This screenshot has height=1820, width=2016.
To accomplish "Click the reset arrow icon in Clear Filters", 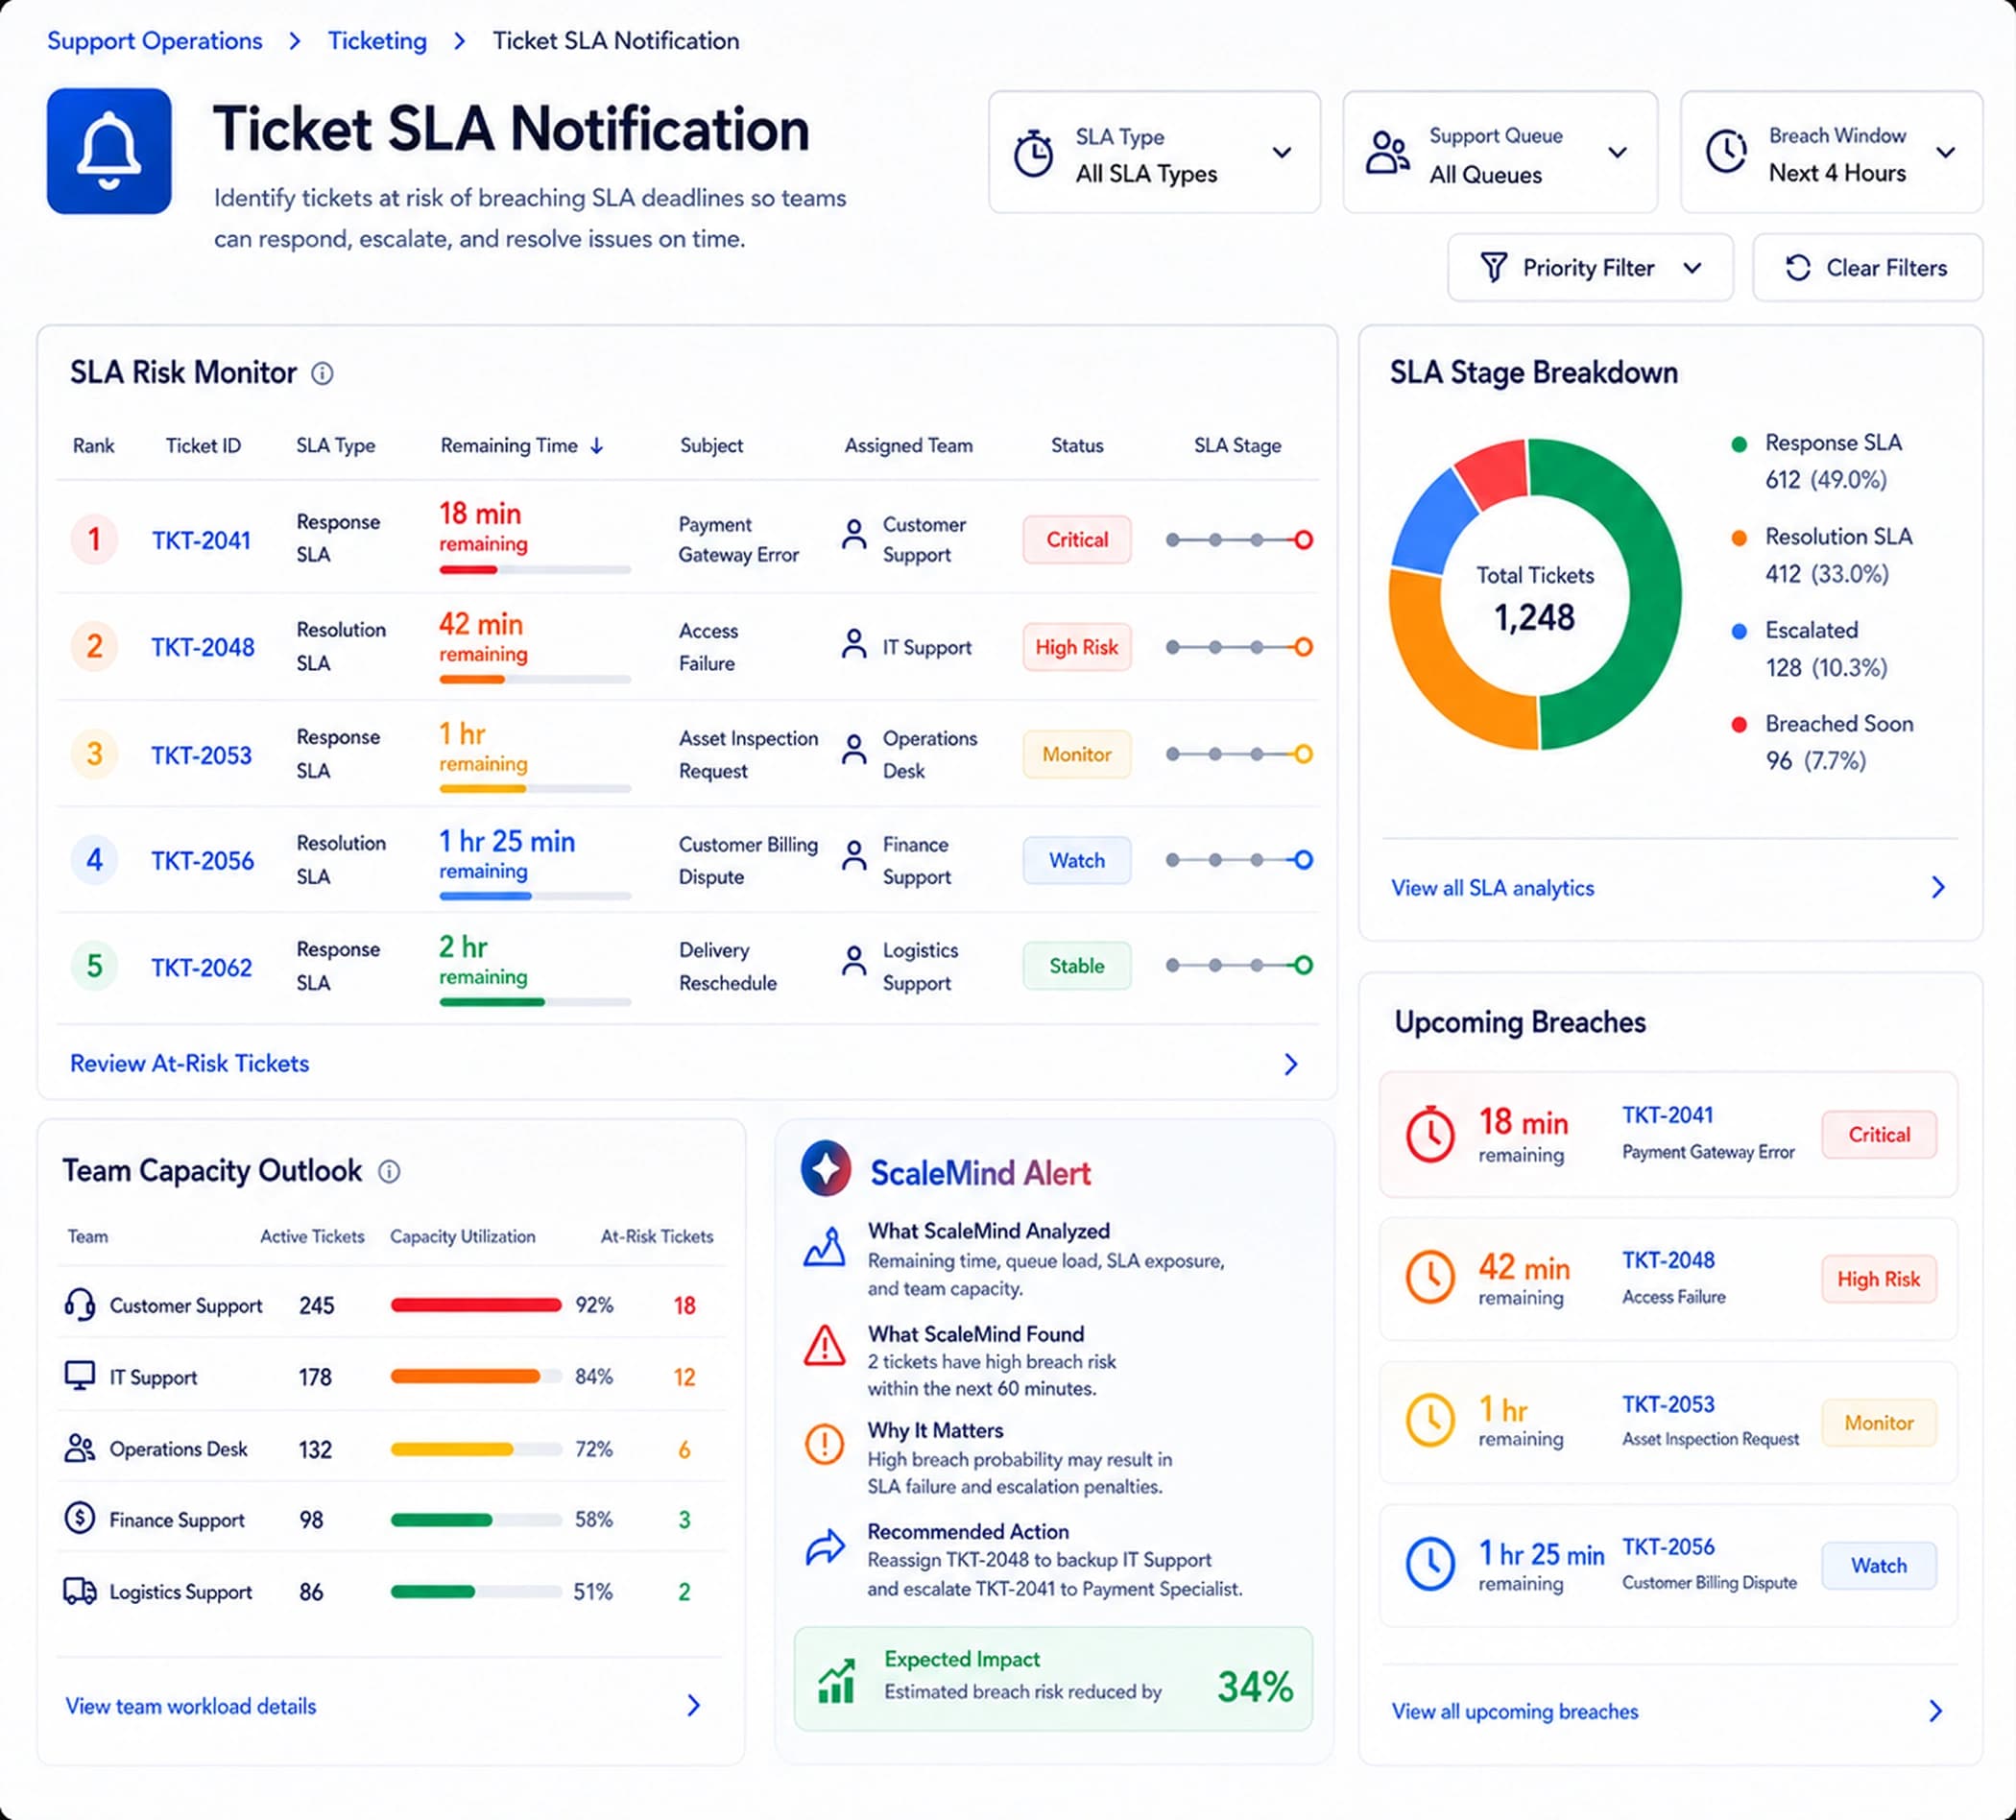I will tap(1797, 267).
